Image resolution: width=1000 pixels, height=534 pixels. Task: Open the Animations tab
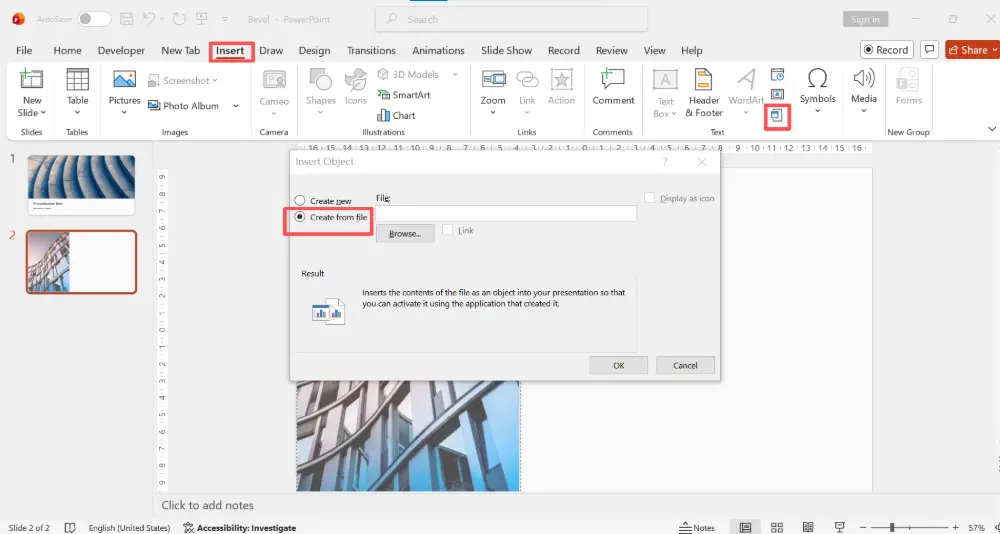438,50
